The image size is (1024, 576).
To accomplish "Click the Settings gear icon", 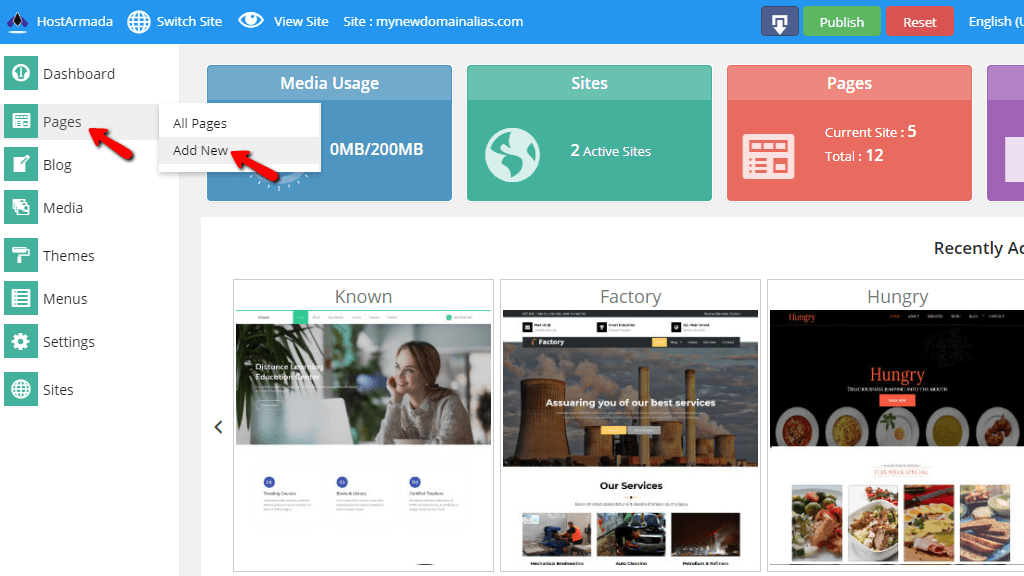I will pyautogui.click(x=21, y=341).
